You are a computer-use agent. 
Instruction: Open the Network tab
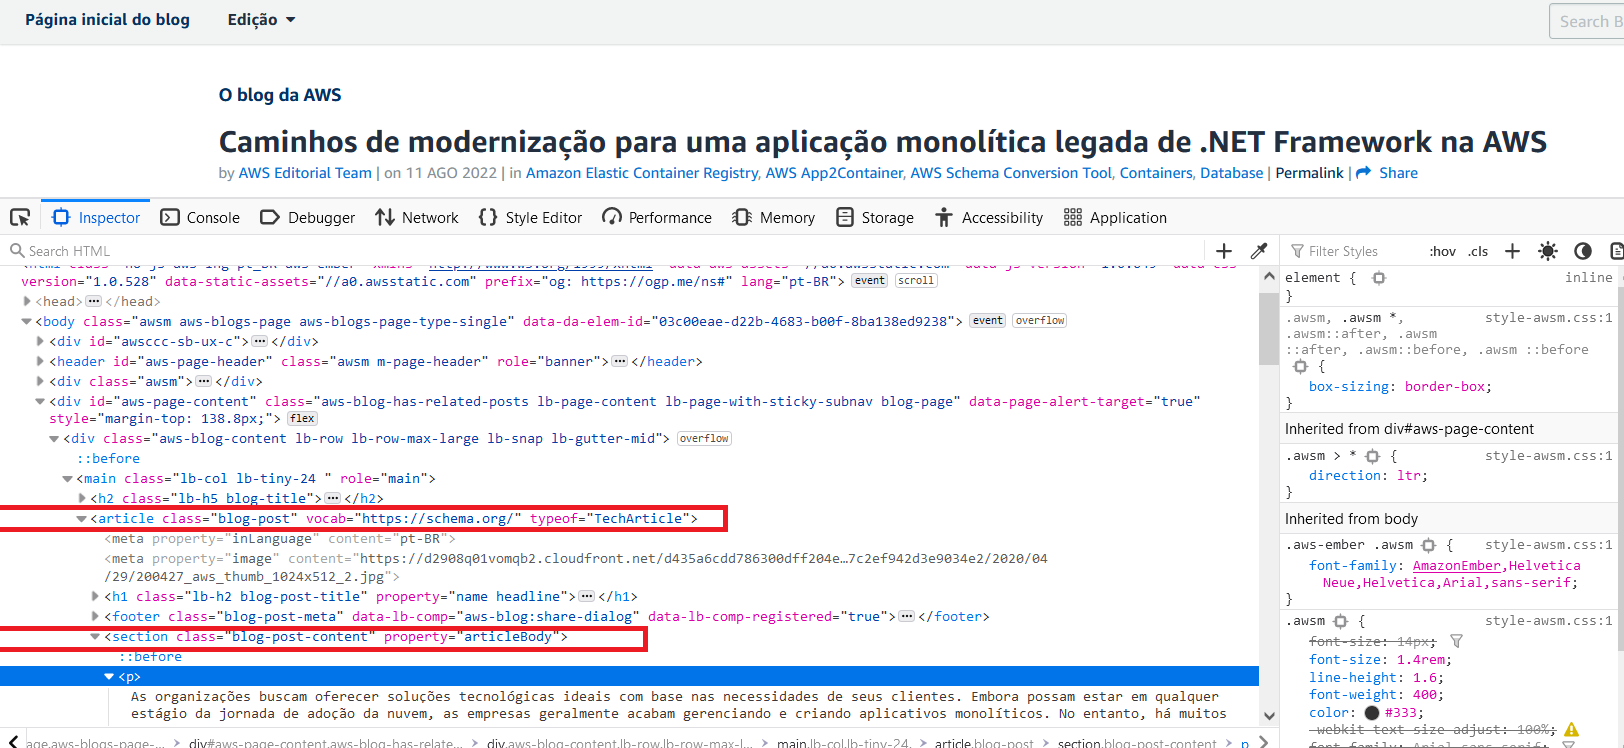417,217
